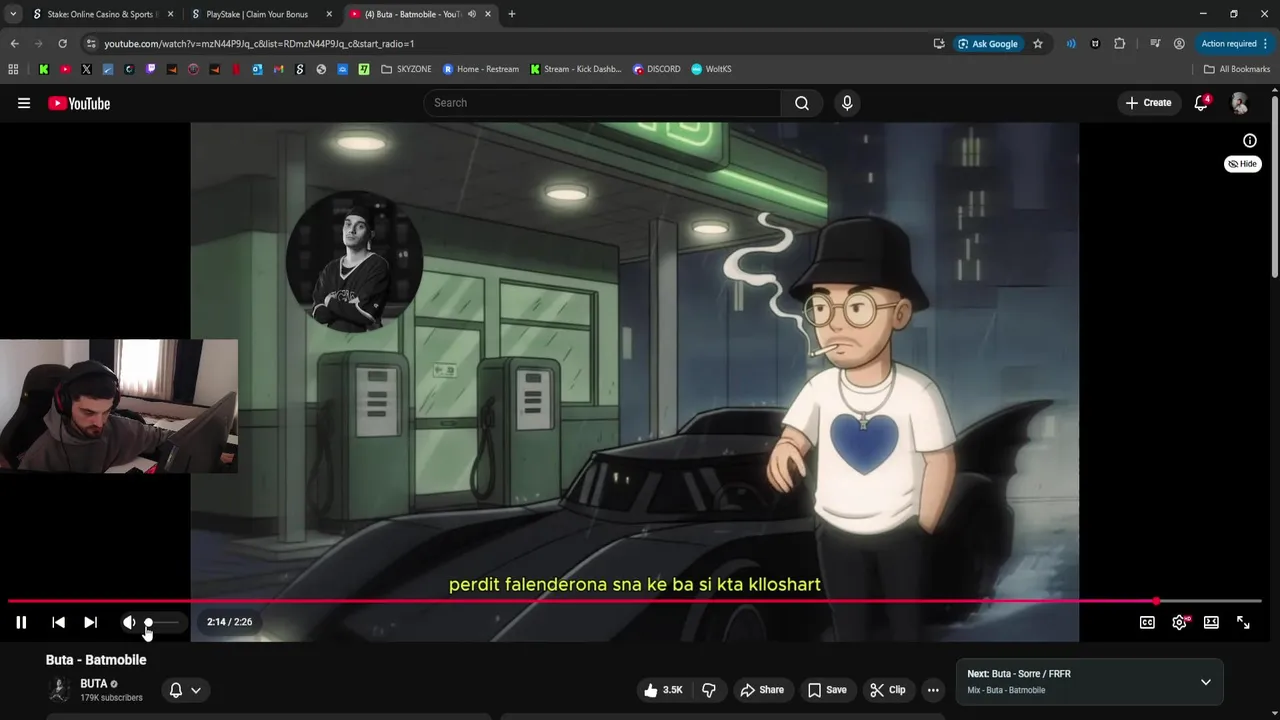Open subscription notification bell dropdown
Screen dimensions: 1280x720
click(x=185, y=690)
